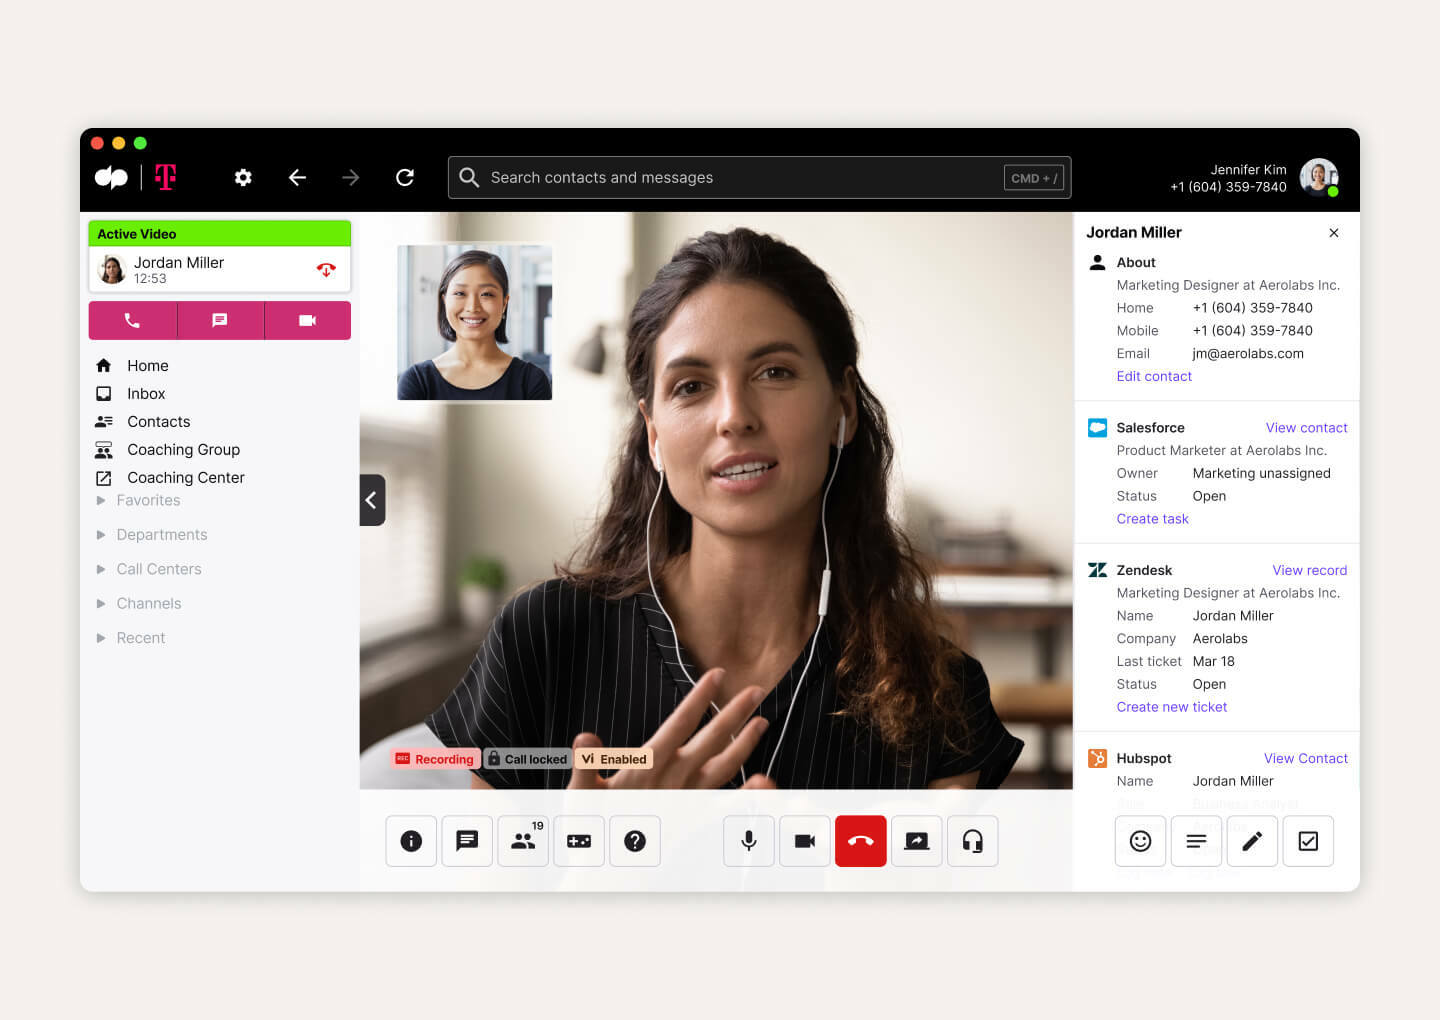Open notes with the pencil icon

pos(1252,841)
